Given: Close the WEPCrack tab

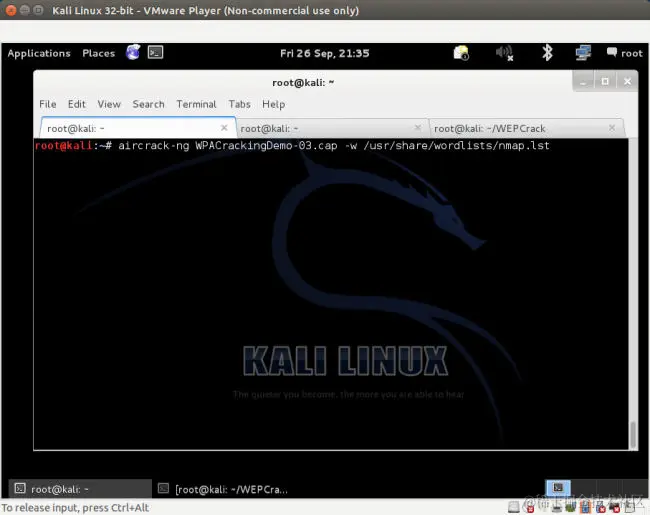Looking at the screenshot, I should 612,128.
